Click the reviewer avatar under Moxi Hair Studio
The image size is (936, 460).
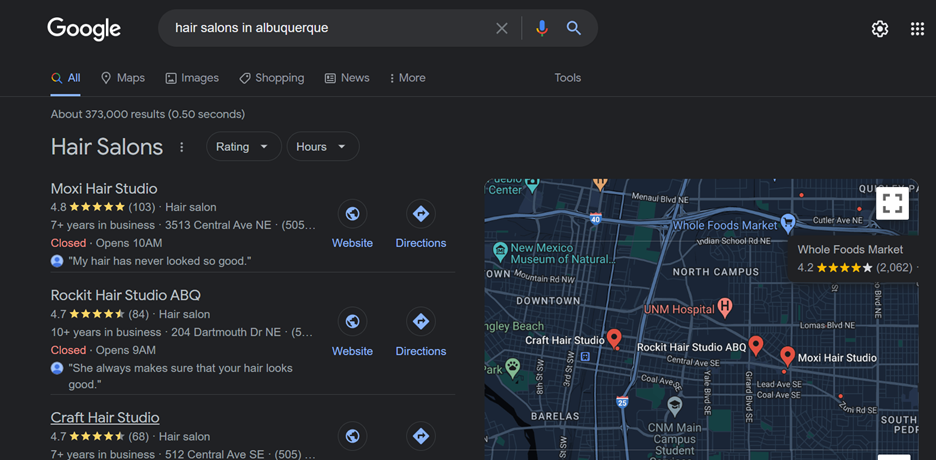point(57,261)
